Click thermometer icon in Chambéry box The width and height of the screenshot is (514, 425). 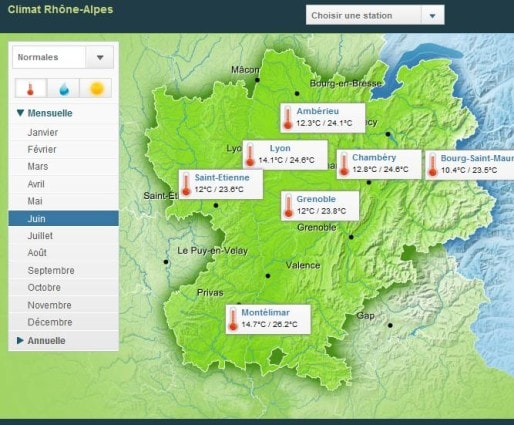tap(344, 164)
